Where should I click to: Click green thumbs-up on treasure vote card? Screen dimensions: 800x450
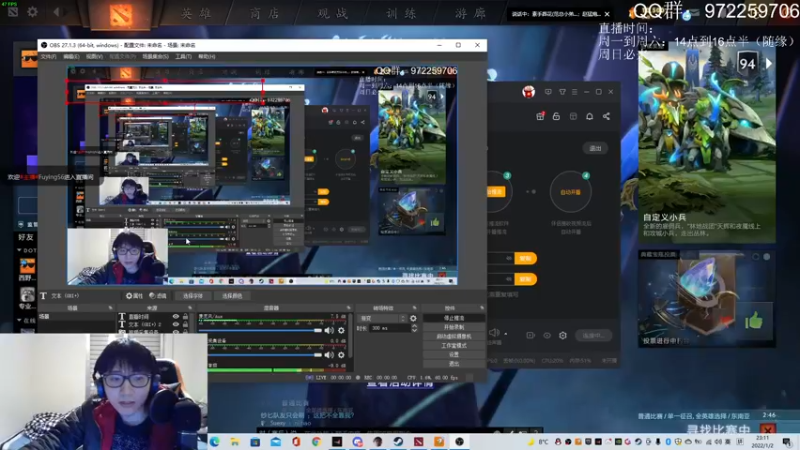tap(754, 320)
